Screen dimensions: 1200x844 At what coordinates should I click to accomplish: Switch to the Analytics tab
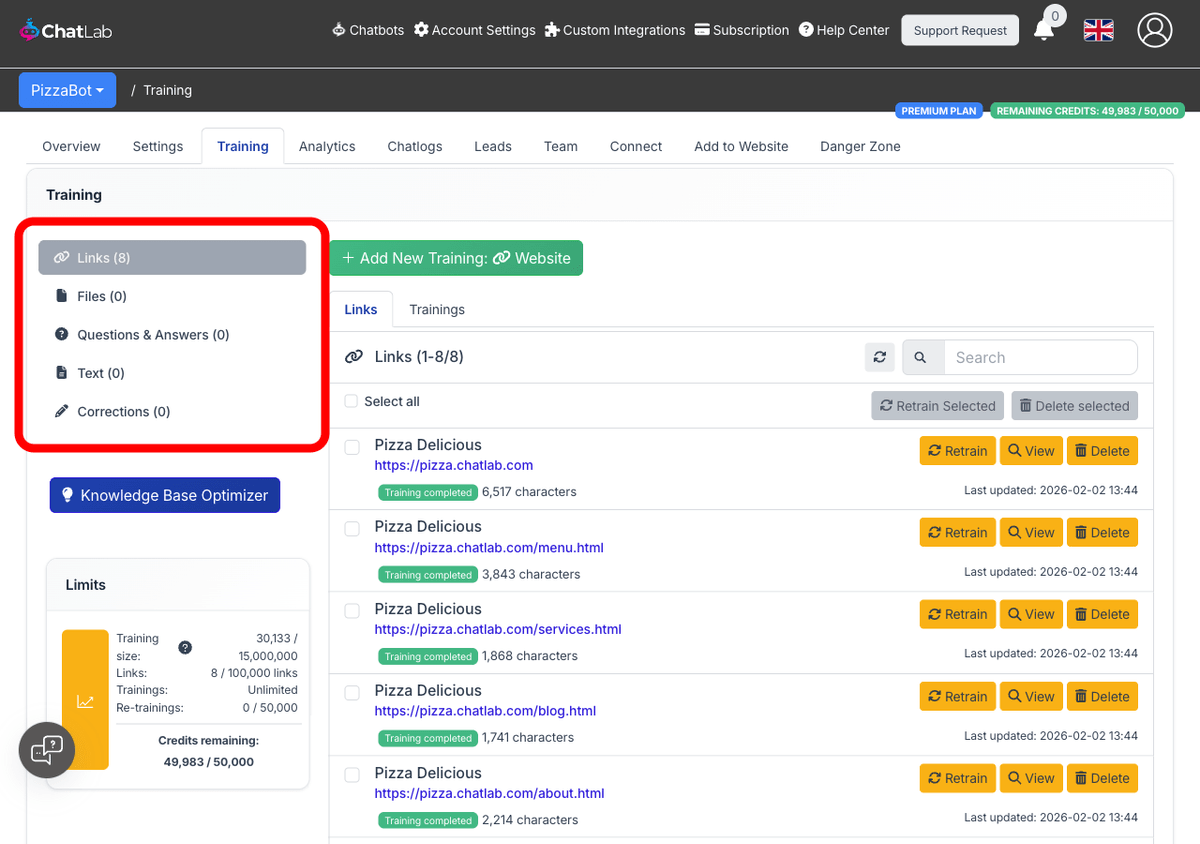[x=327, y=146]
